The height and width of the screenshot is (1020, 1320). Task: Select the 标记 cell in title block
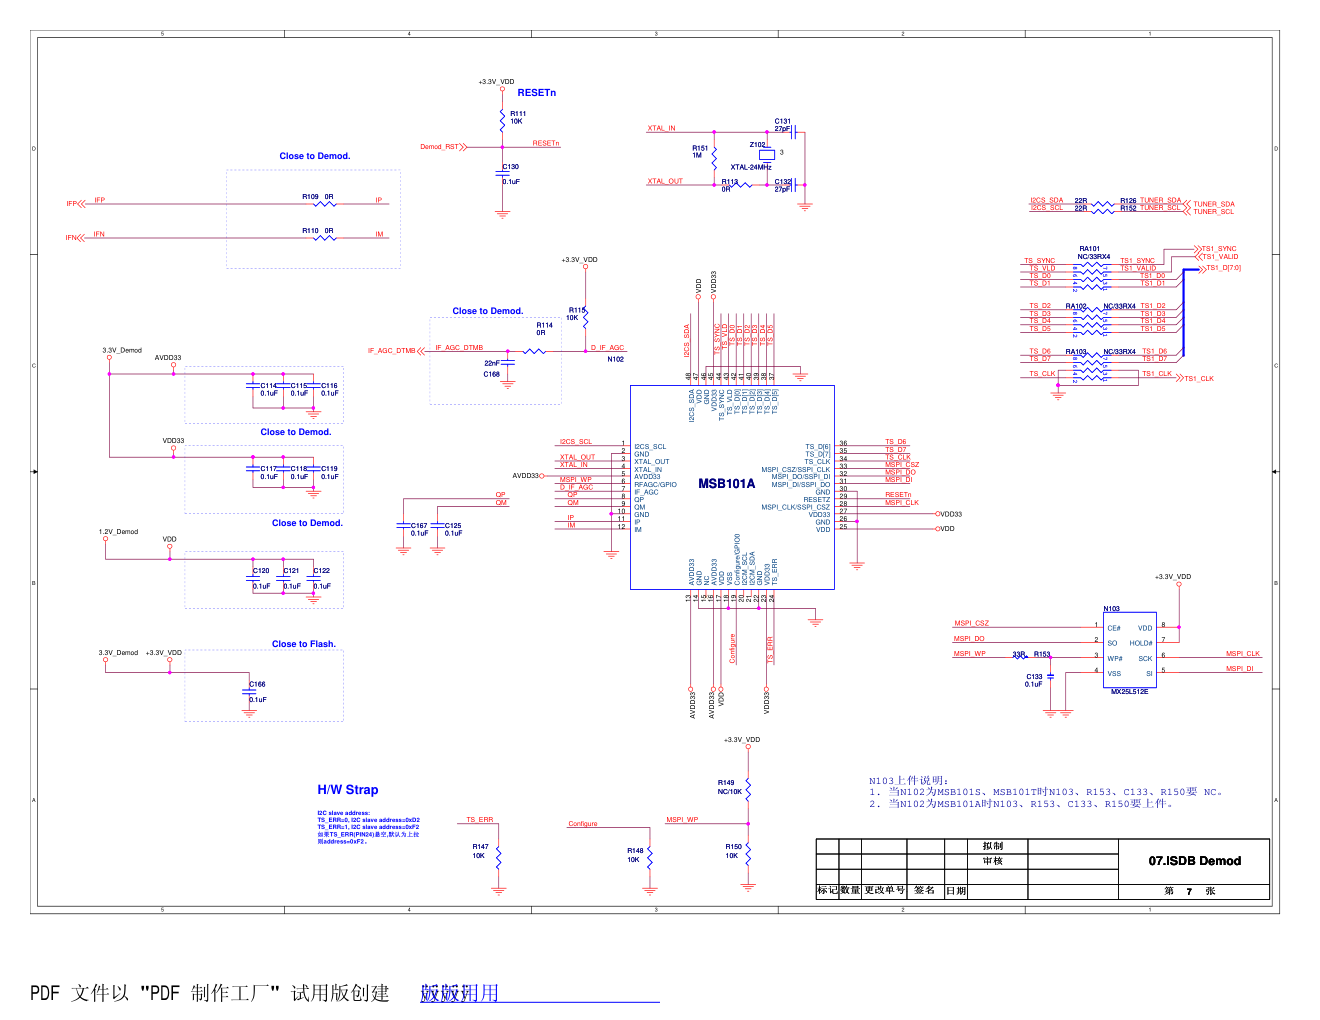(x=827, y=890)
